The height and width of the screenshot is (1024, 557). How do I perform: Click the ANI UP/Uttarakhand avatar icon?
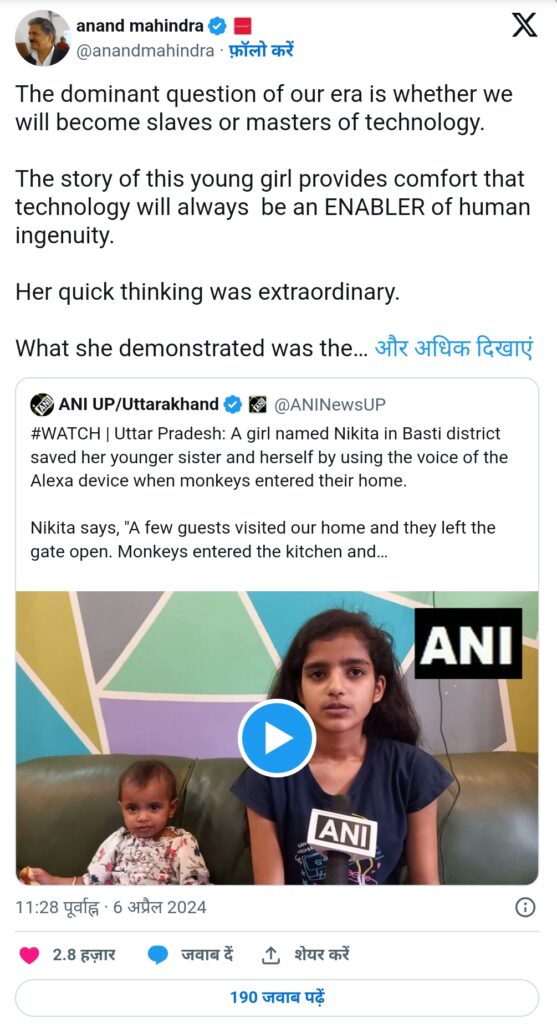click(x=42, y=405)
